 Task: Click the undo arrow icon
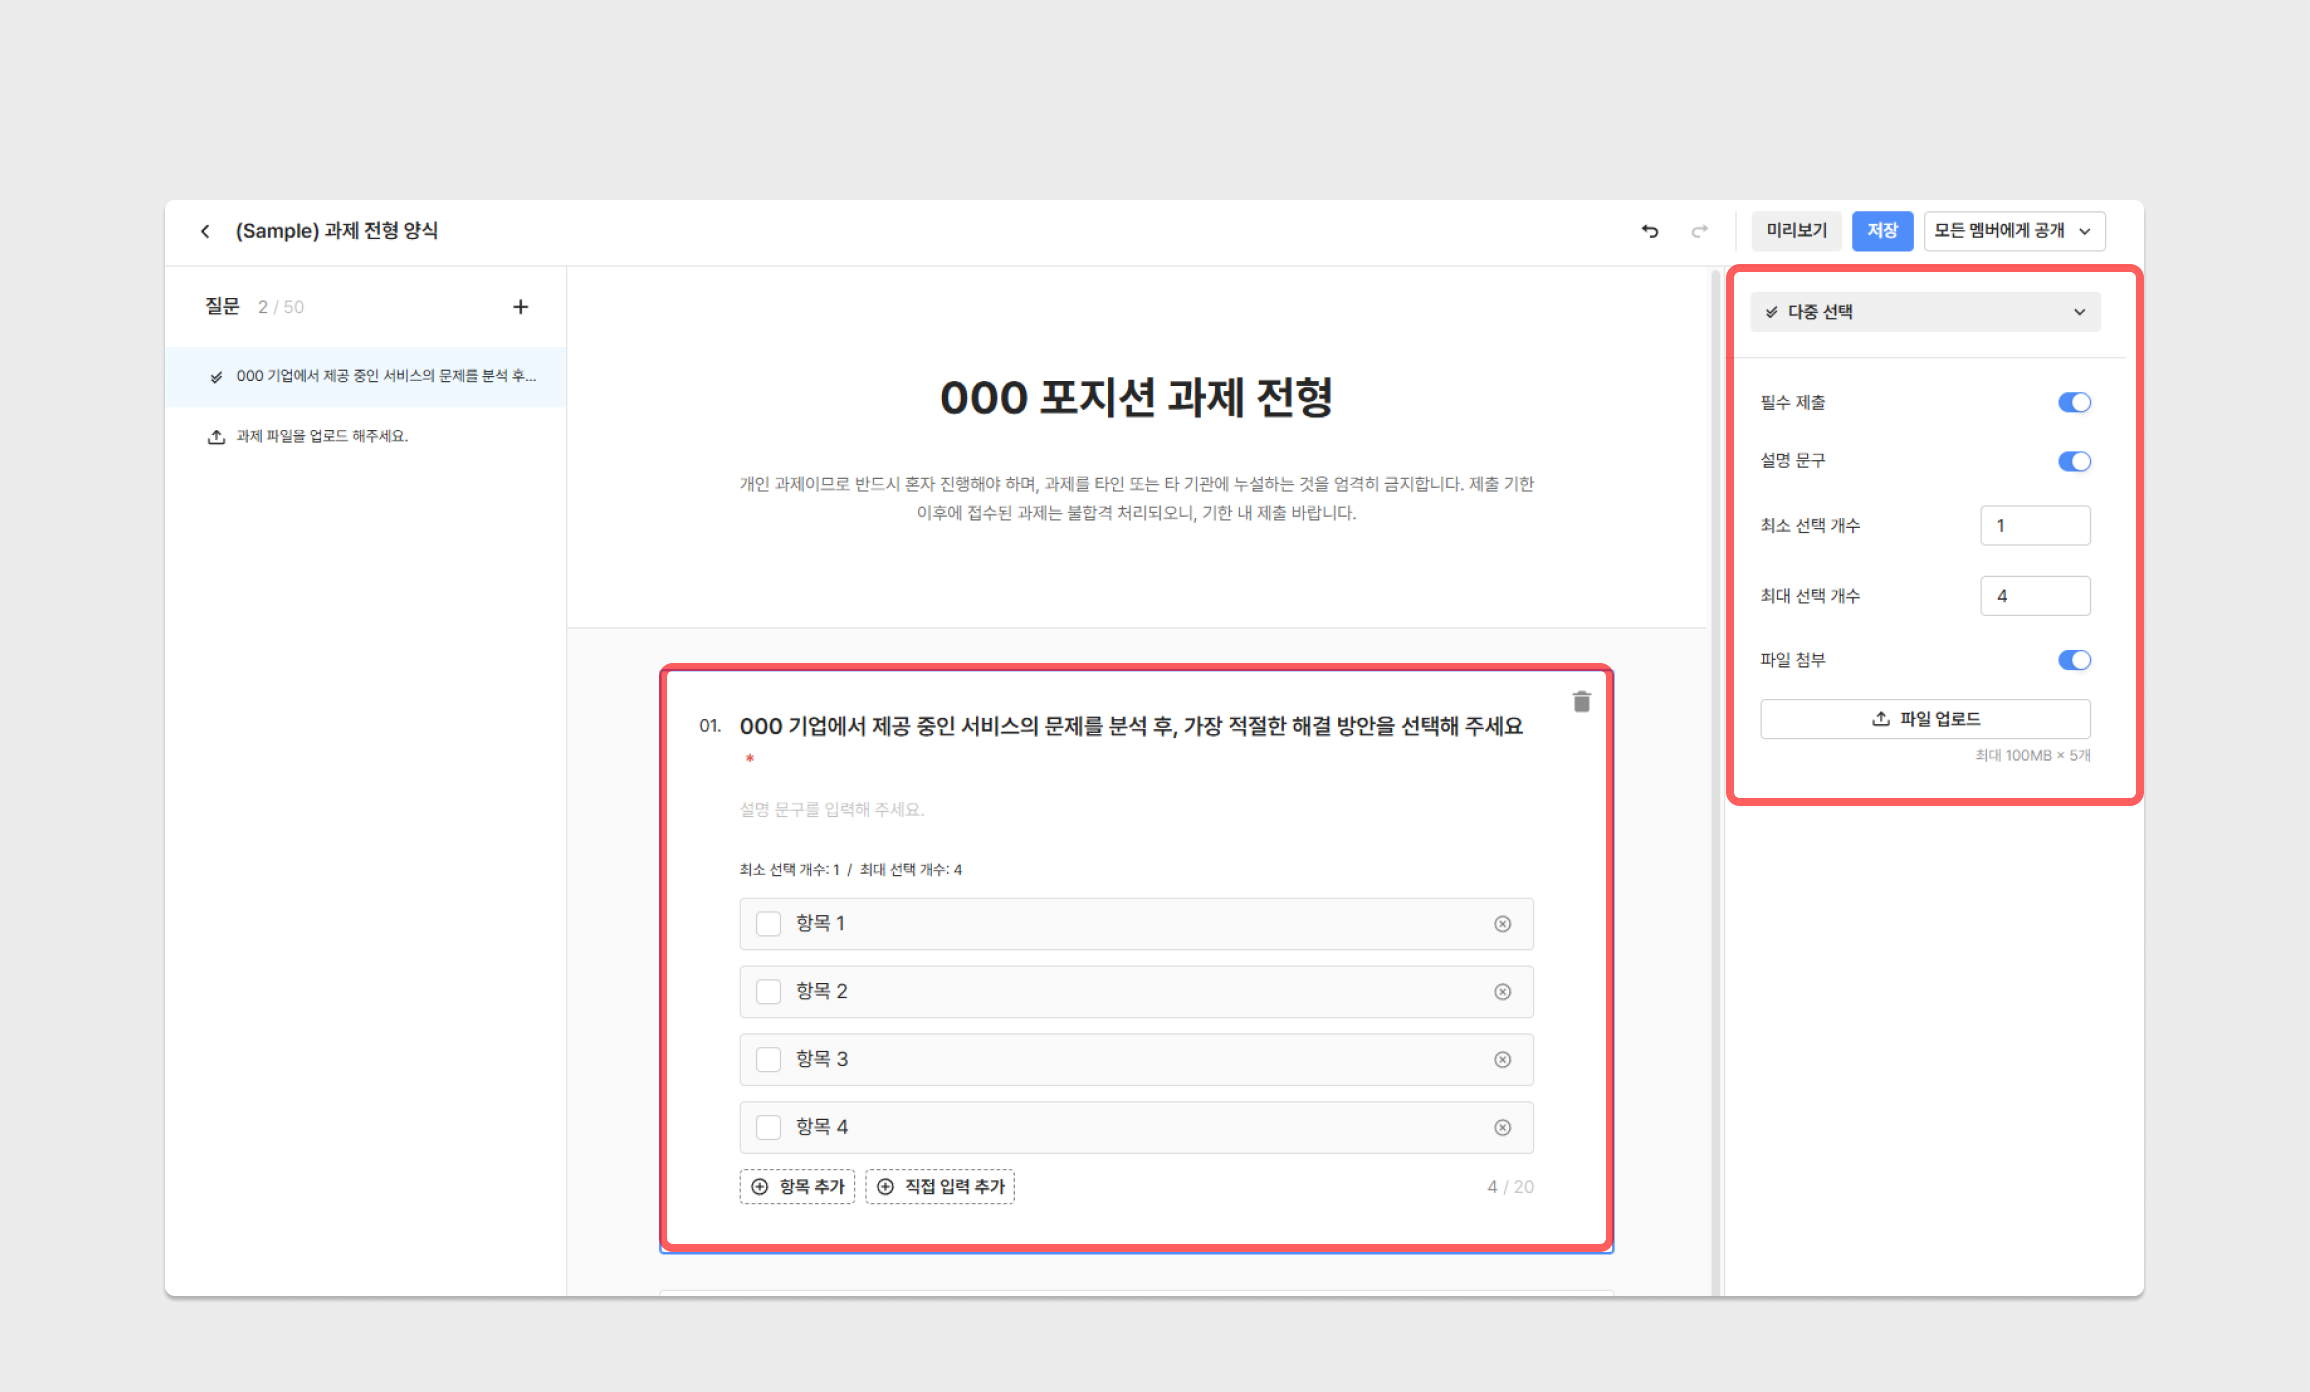[1650, 231]
